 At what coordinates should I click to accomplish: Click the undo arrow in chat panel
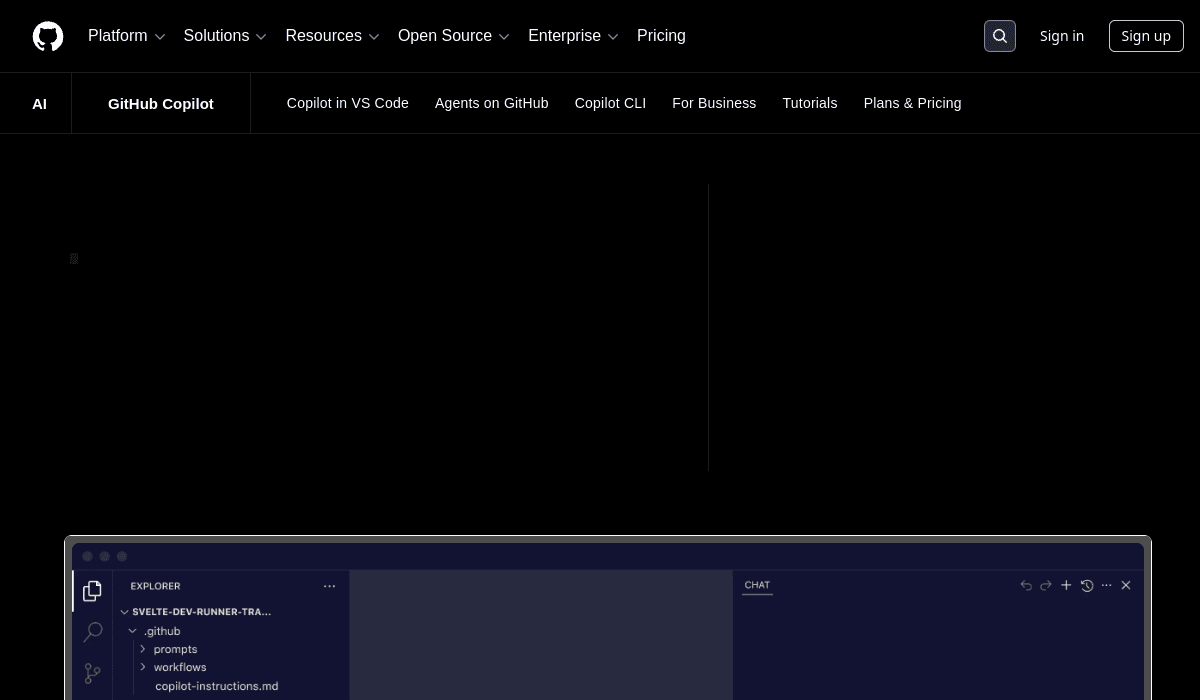[x=1026, y=585]
